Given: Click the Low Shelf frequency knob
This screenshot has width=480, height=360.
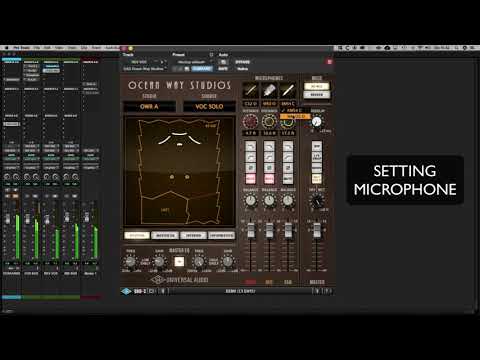Looking at the screenshot, I should [x=130, y=262].
